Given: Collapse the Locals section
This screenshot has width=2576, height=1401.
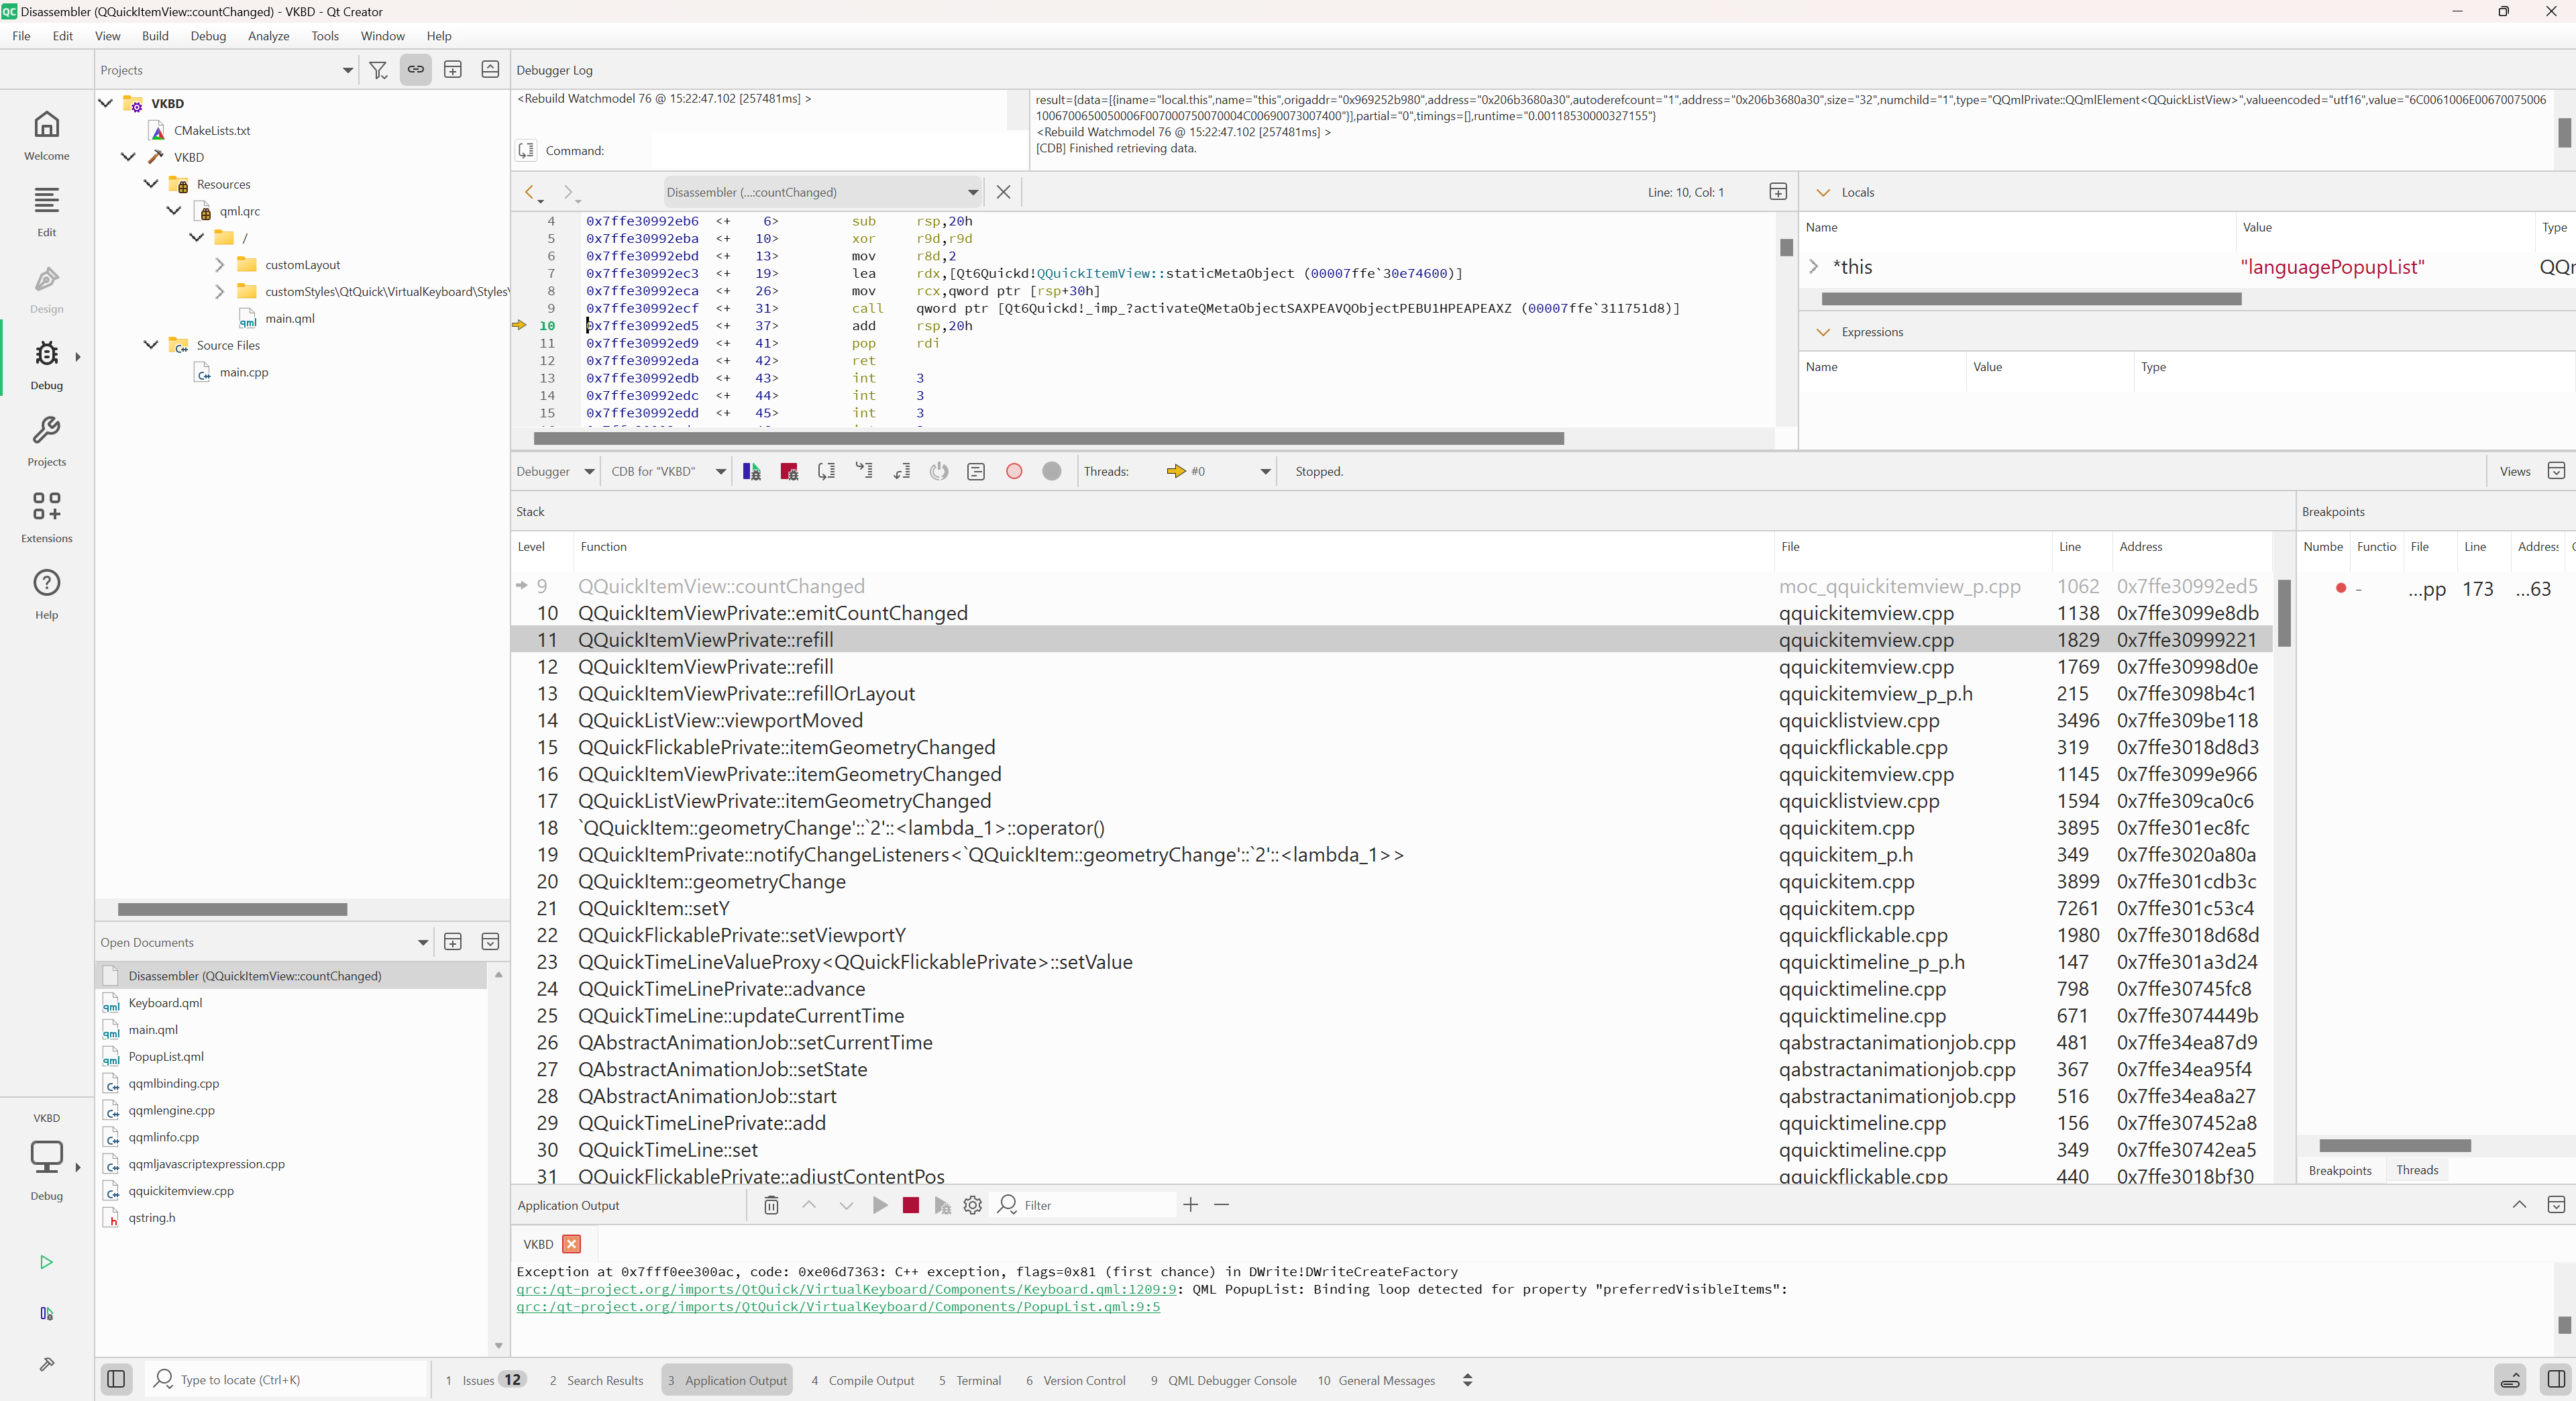Looking at the screenshot, I should [x=1823, y=192].
